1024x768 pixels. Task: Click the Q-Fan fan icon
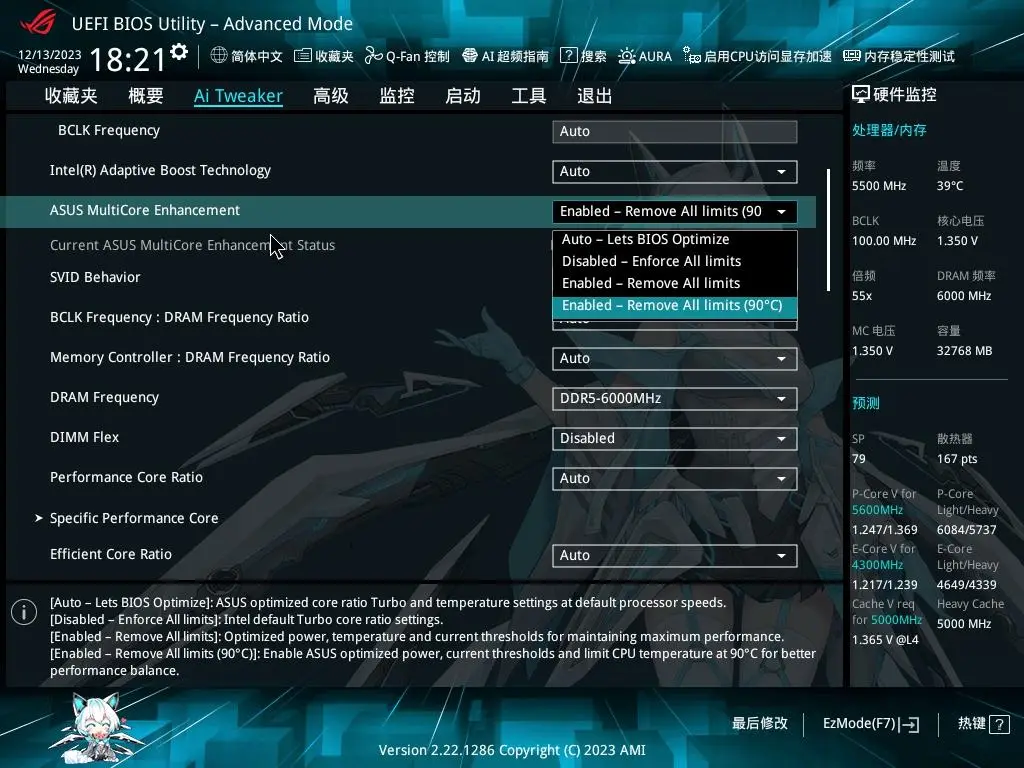coord(373,56)
